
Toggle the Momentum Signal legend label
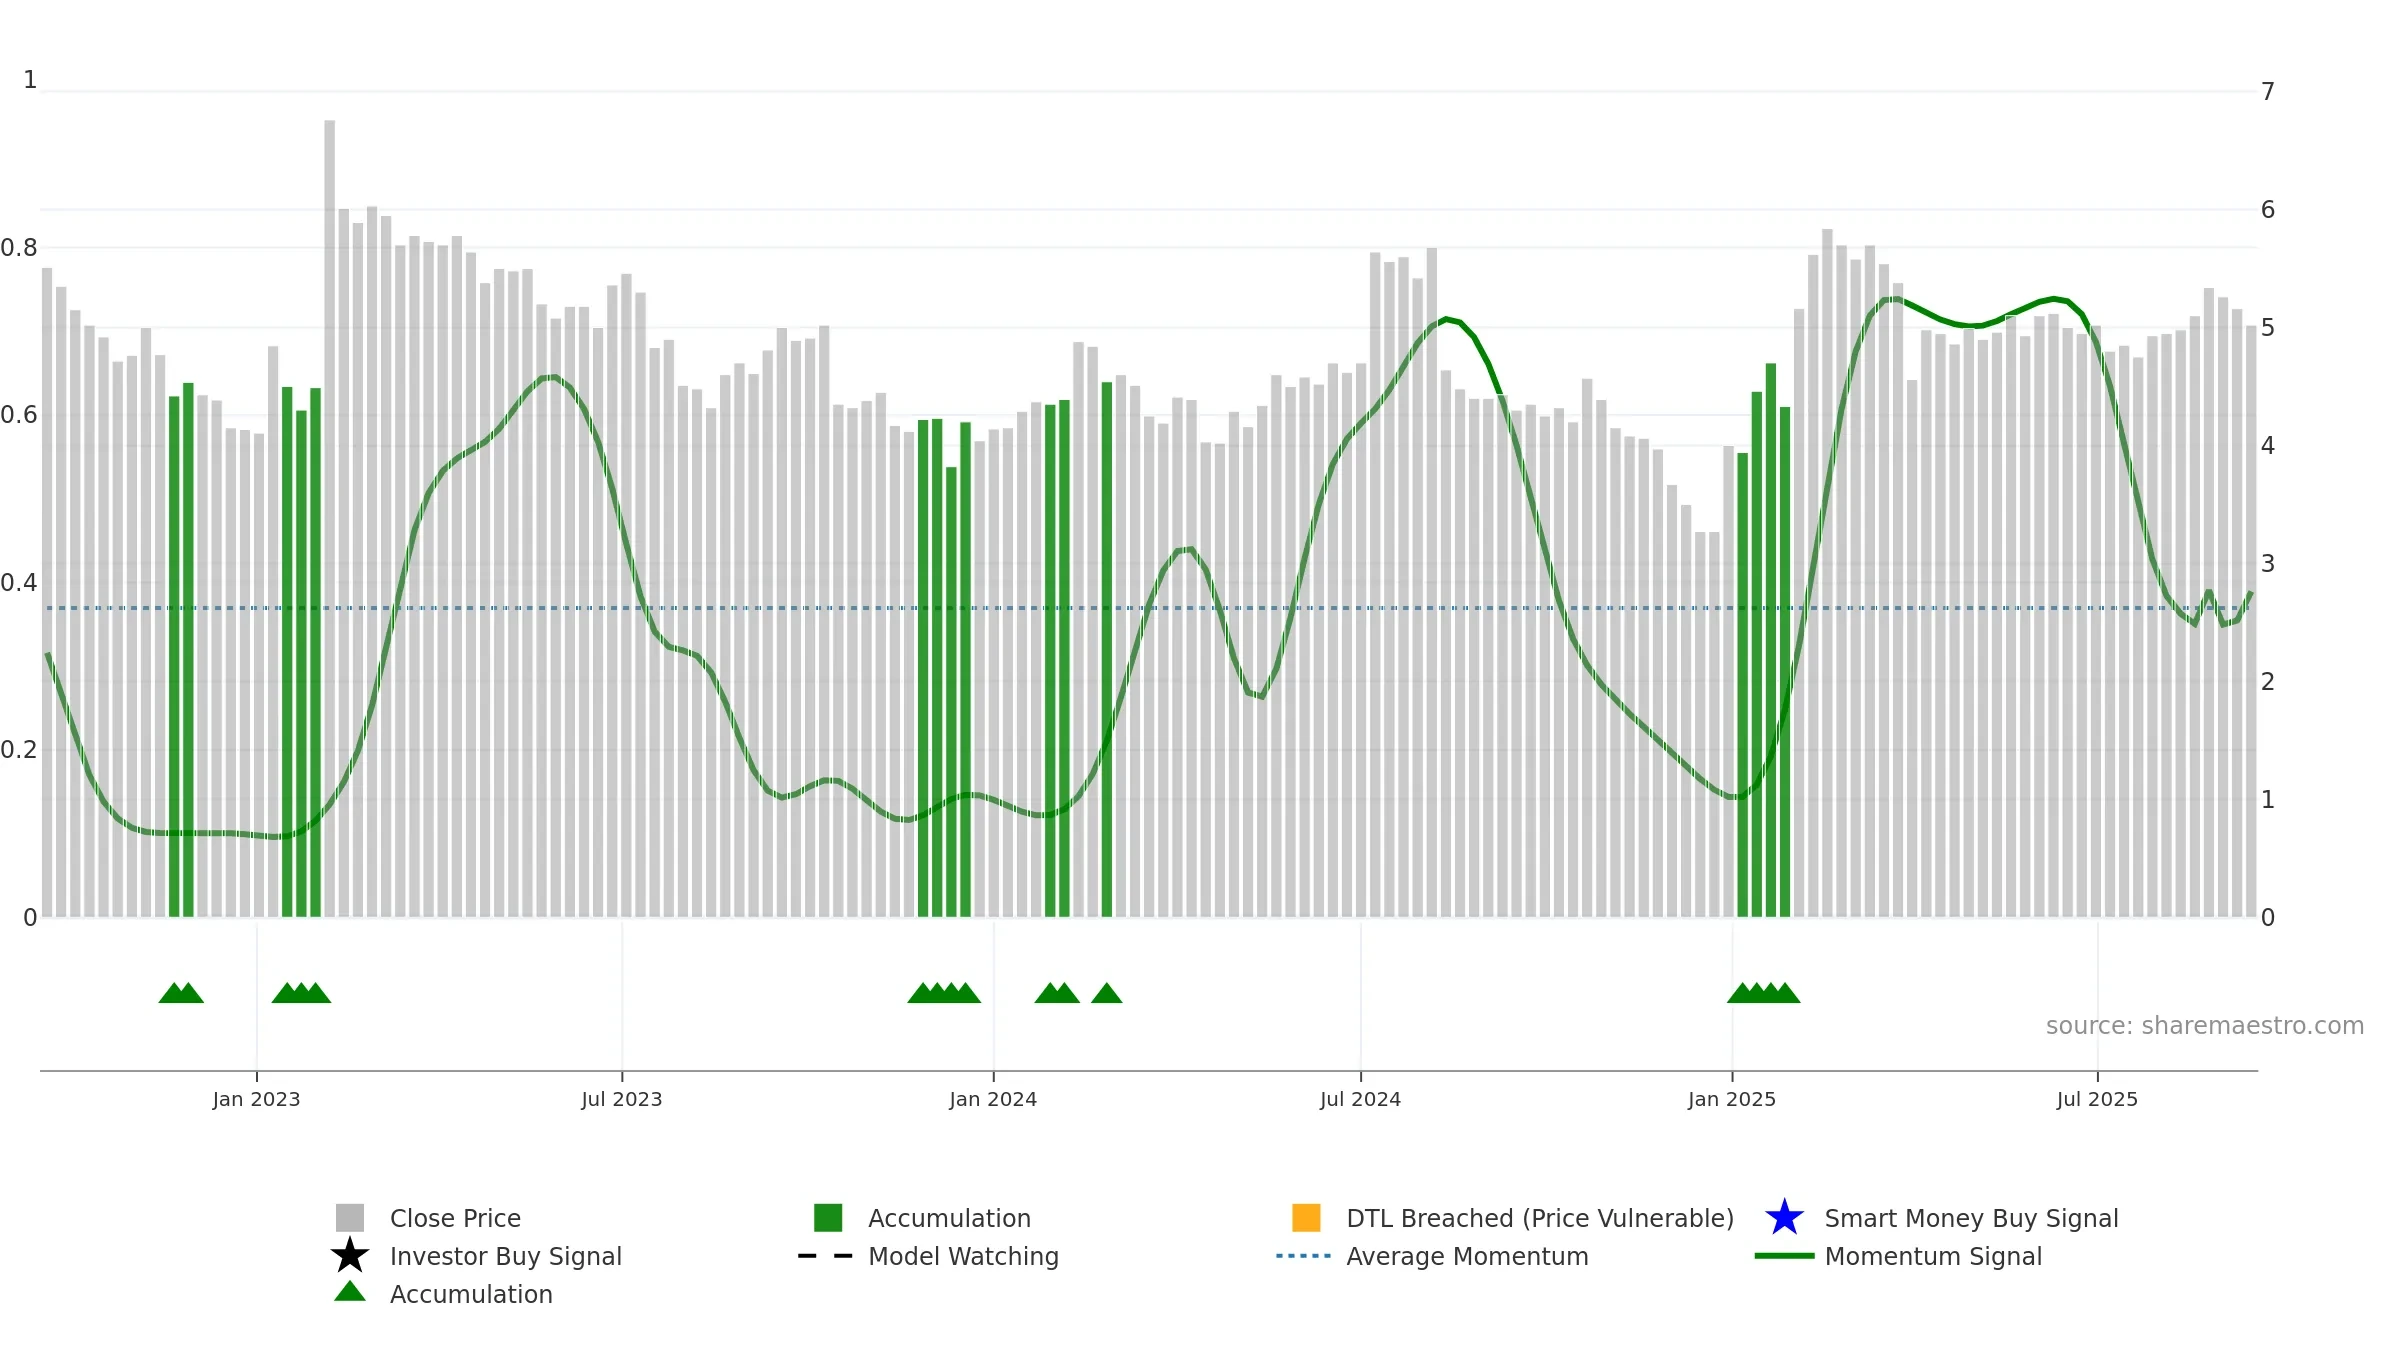1933,1257
